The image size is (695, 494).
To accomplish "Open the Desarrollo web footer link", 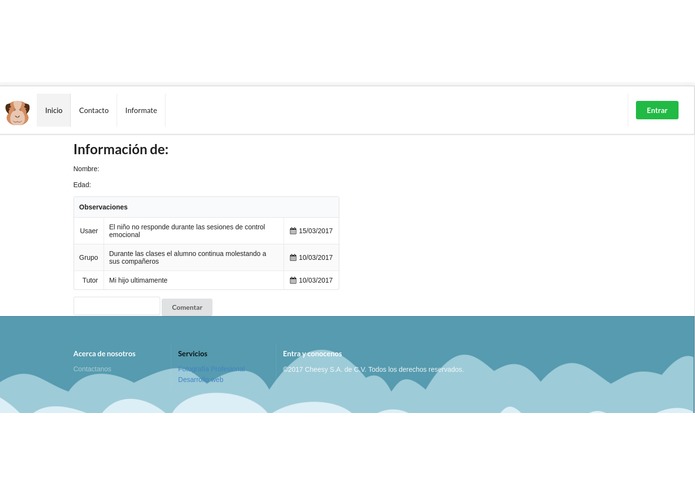I will click(200, 380).
